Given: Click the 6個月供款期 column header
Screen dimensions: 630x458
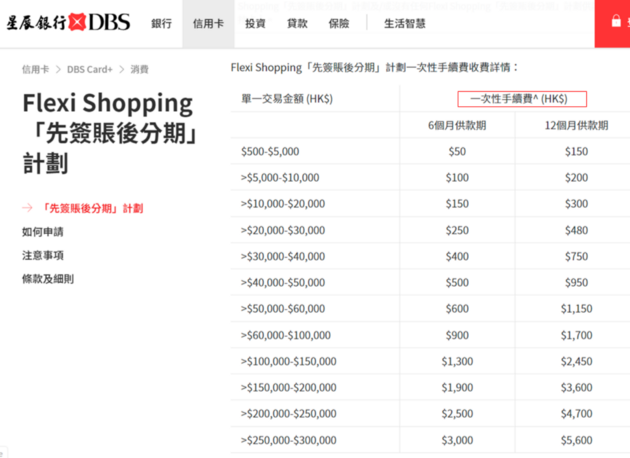Looking at the screenshot, I should click(457, 125).
